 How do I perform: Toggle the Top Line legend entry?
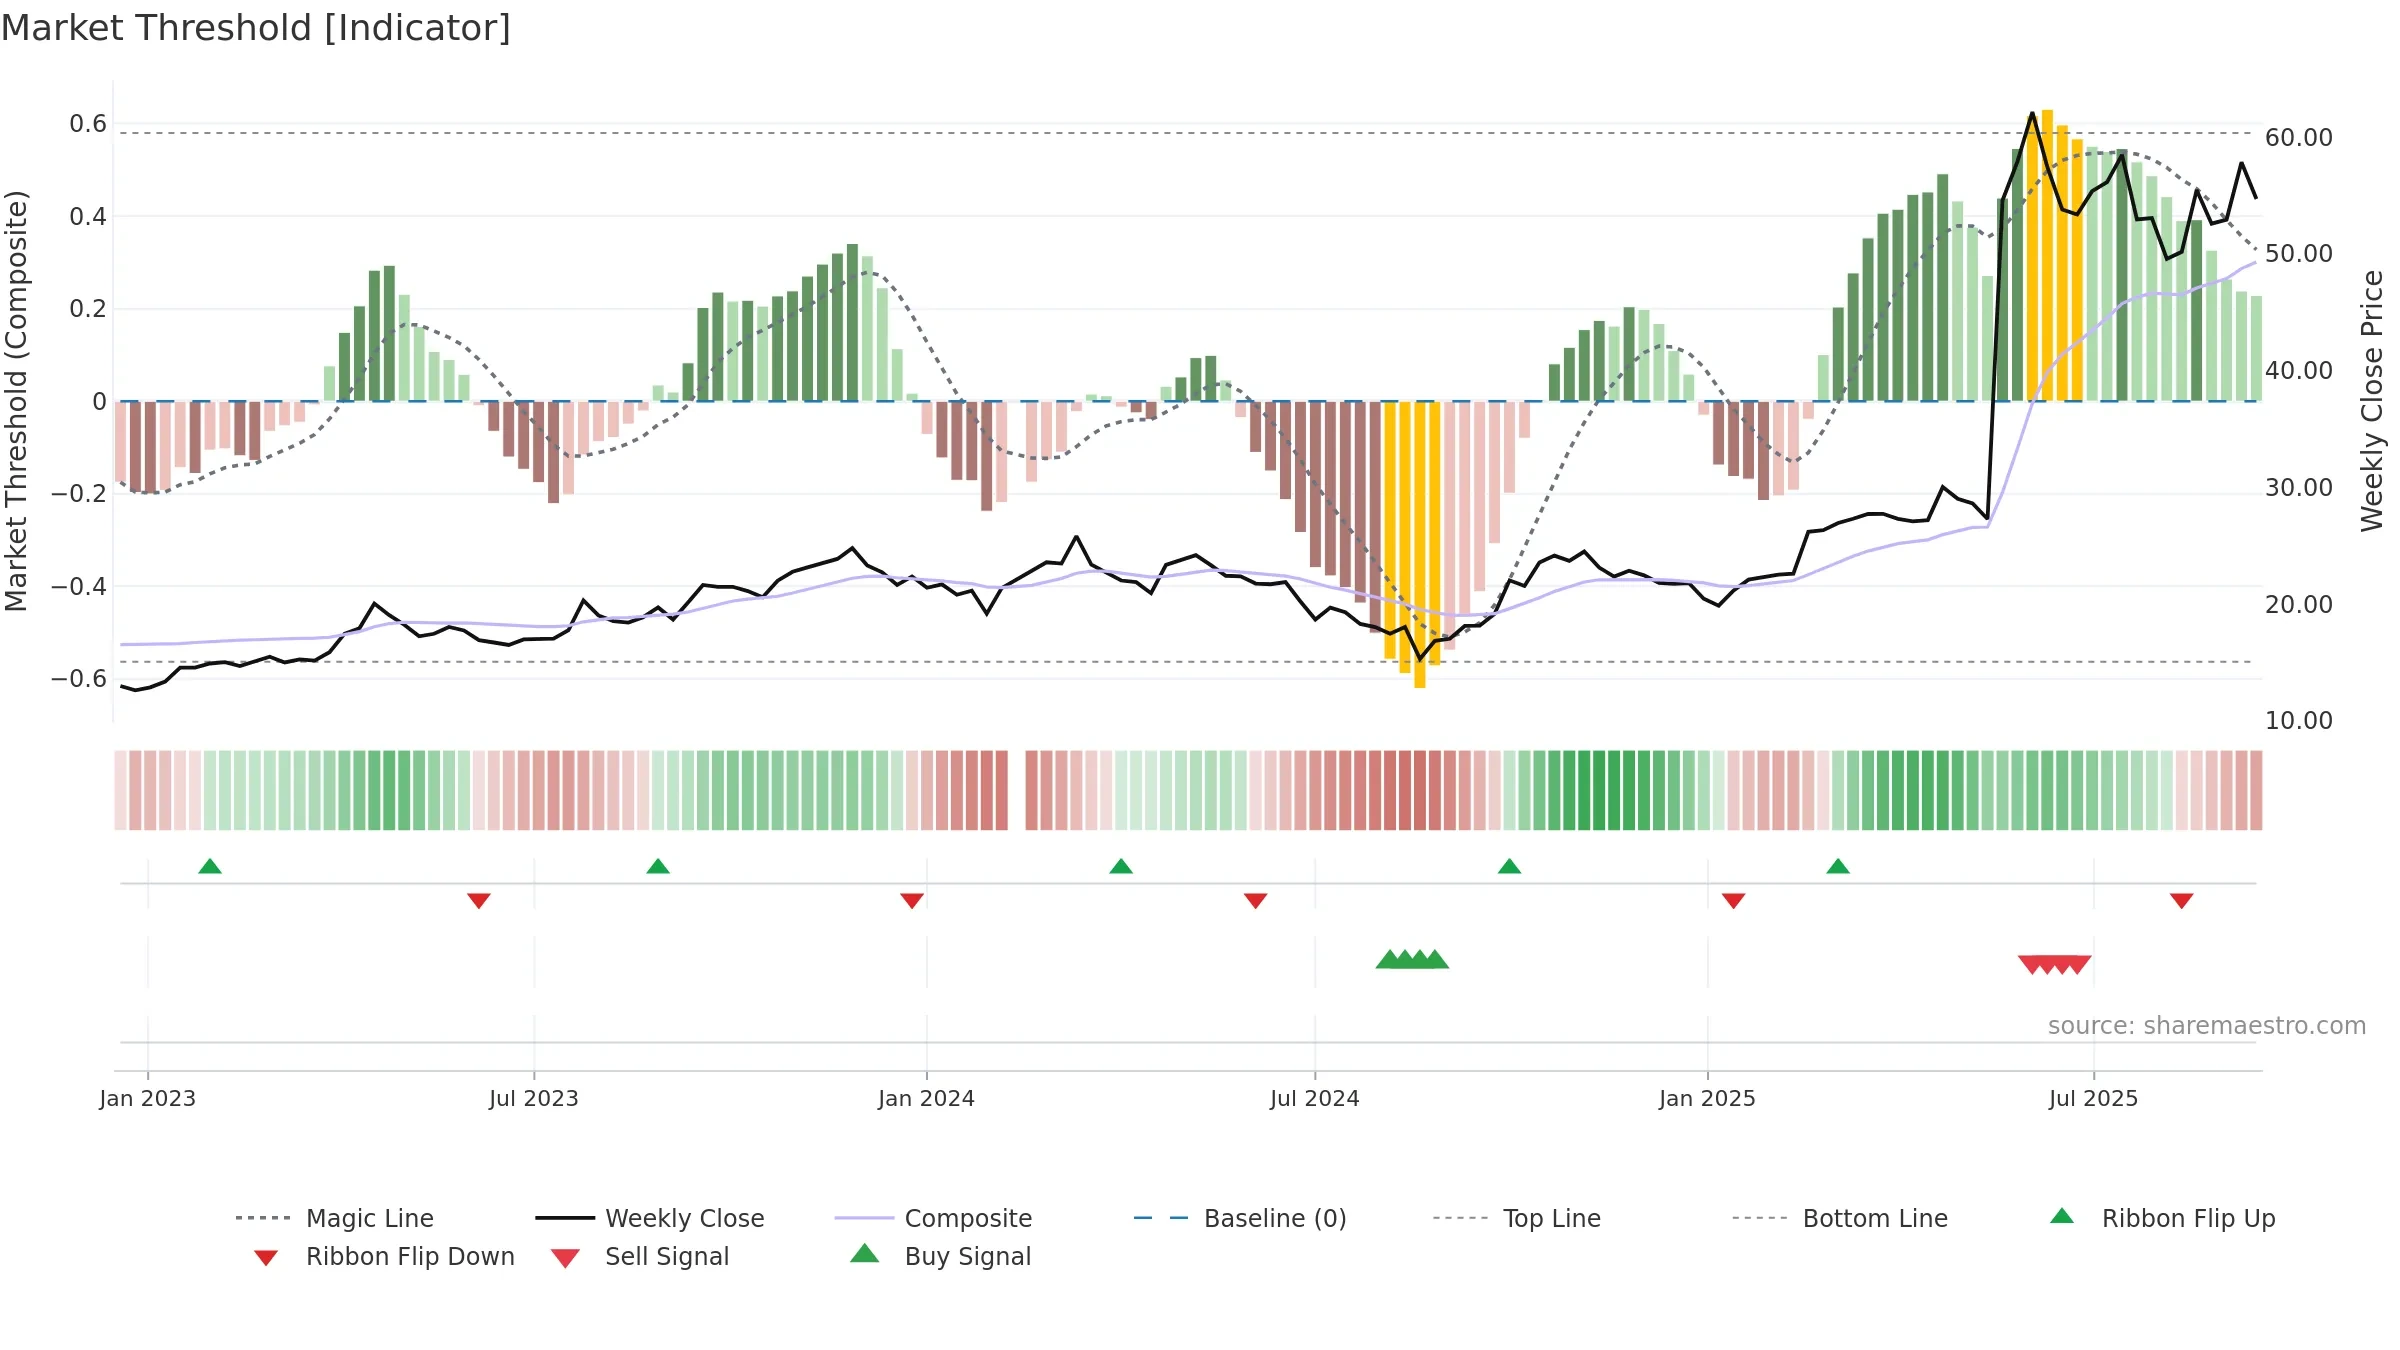pyautogui.click(x=1516, y=1218)
